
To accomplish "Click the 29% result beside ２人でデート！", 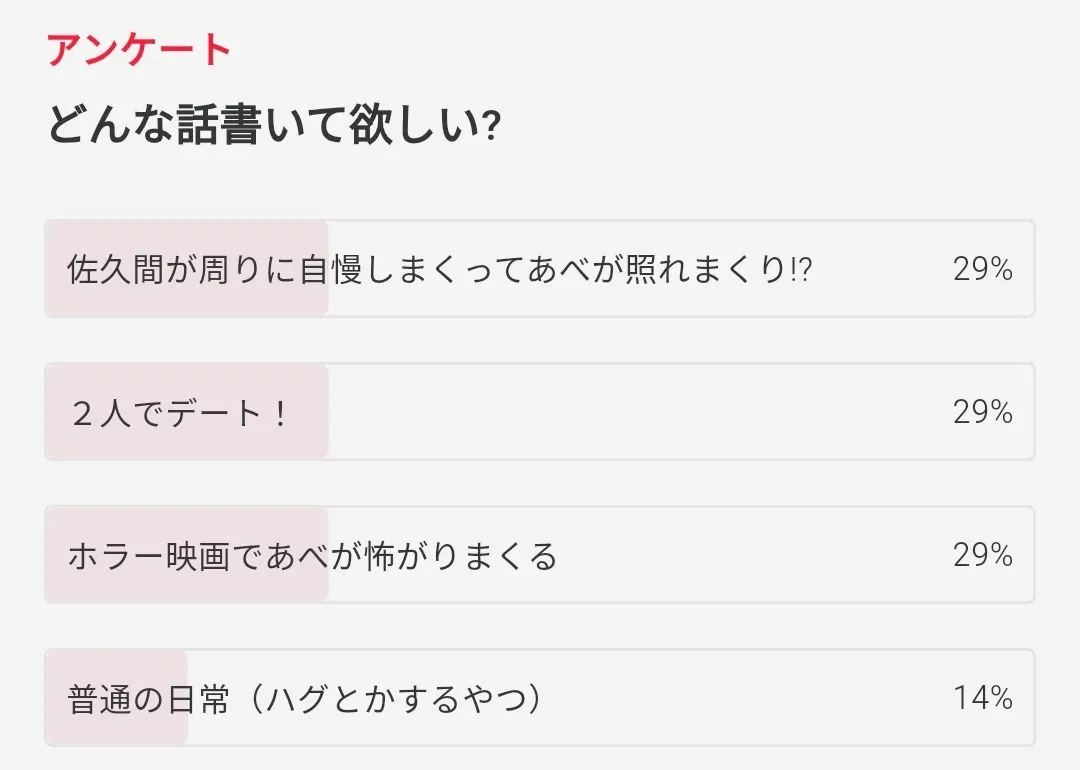I will click(982, 412).
